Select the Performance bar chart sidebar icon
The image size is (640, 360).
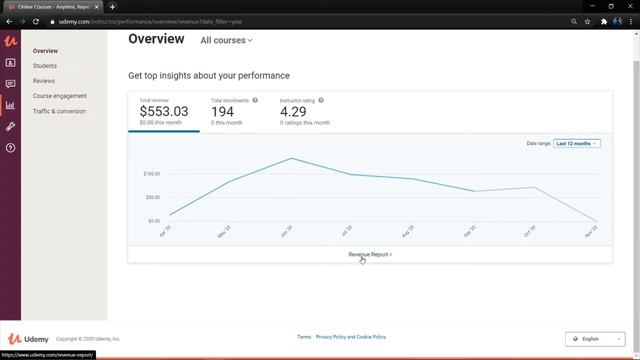coord(10,105)
